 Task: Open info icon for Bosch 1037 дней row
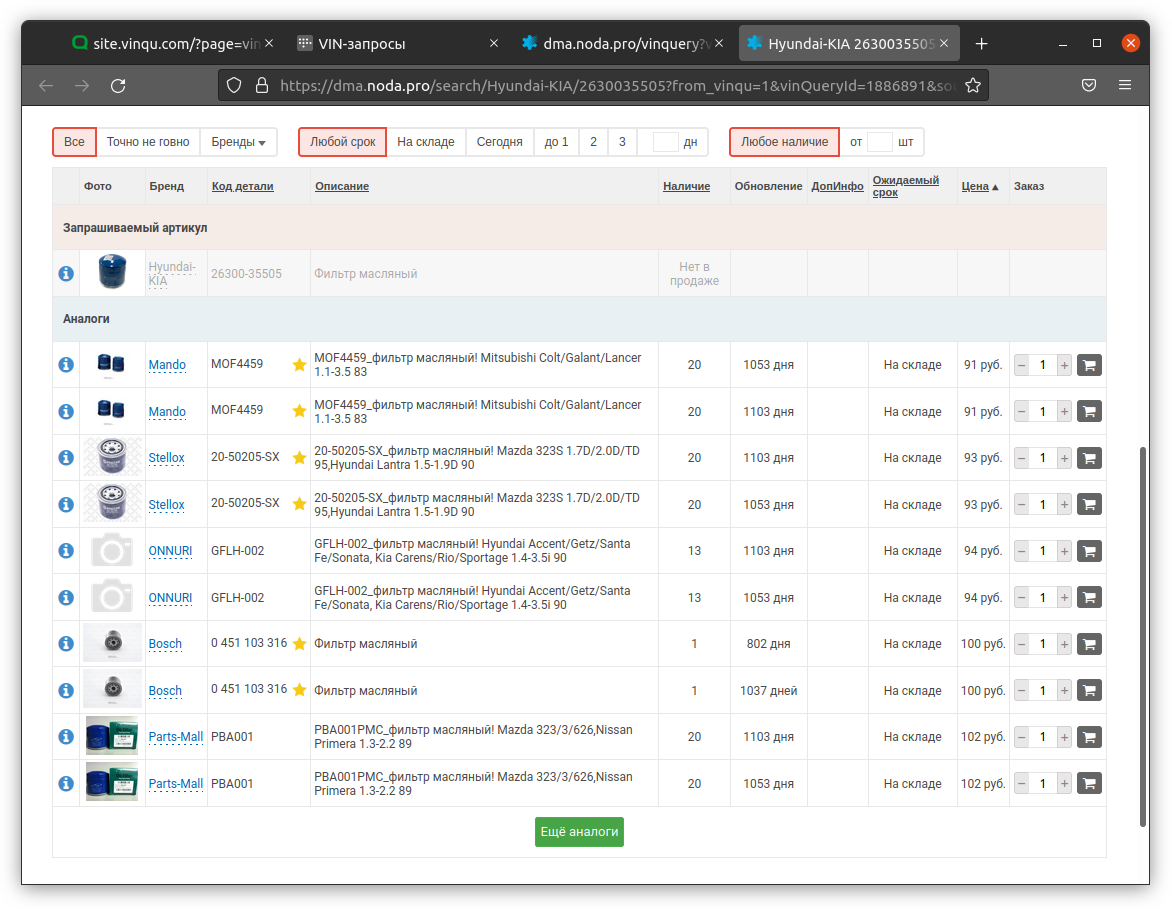(66, 690)
